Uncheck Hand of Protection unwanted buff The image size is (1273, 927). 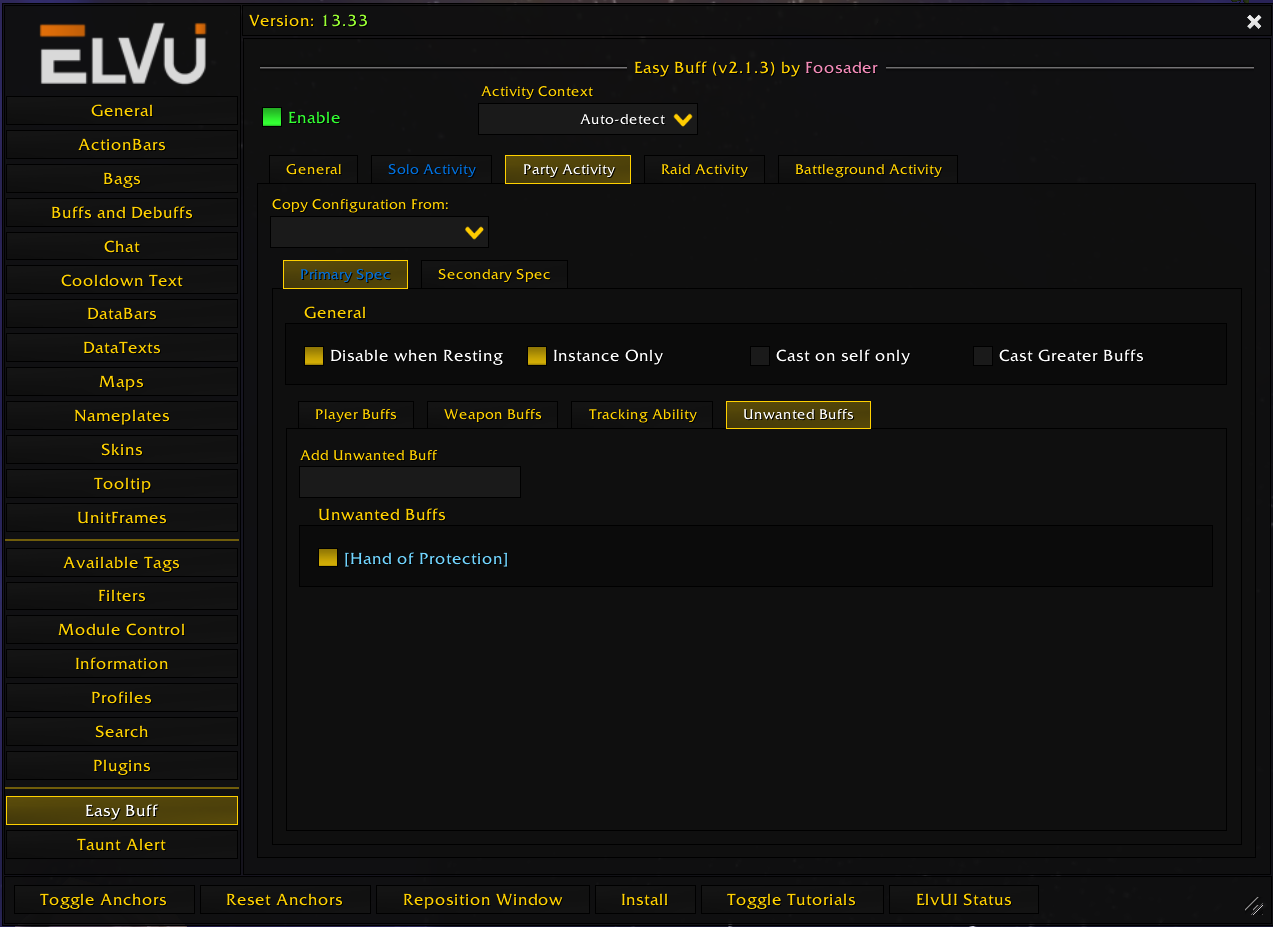(x=328, y=558)
